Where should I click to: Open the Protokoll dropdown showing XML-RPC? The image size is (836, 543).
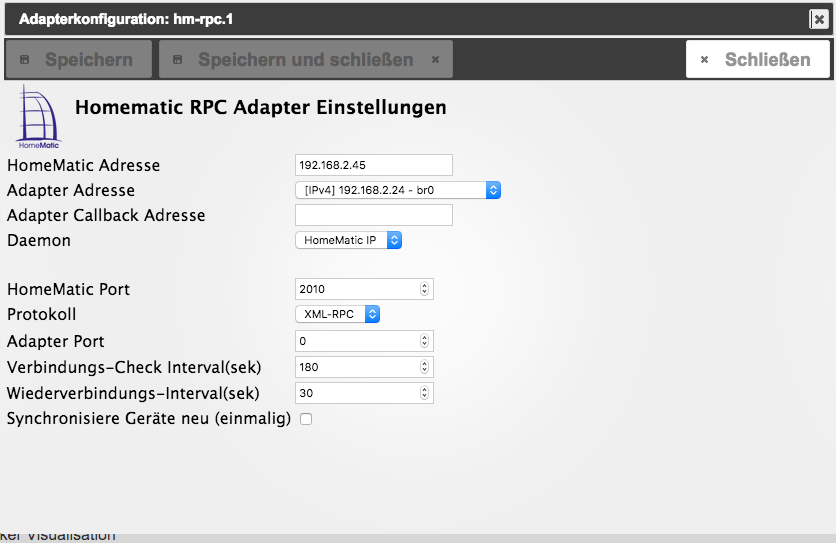337,314
